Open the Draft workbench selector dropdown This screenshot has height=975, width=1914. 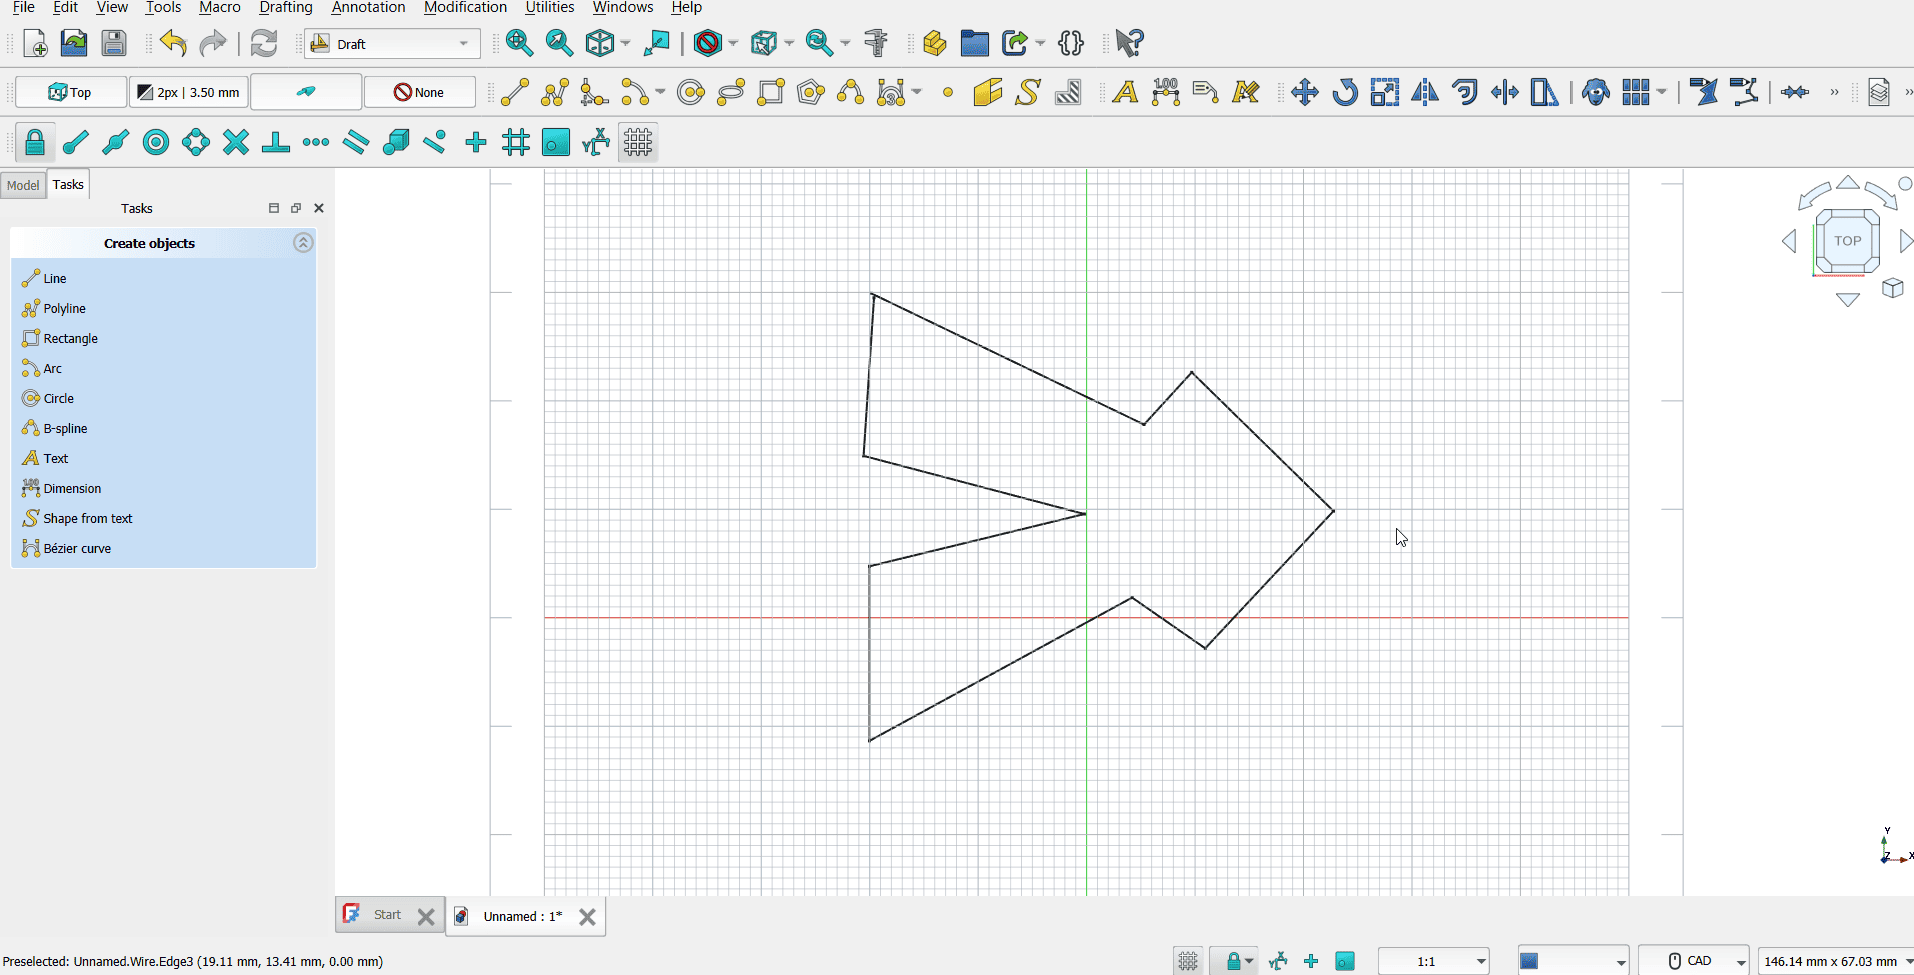tap(393, 44)
